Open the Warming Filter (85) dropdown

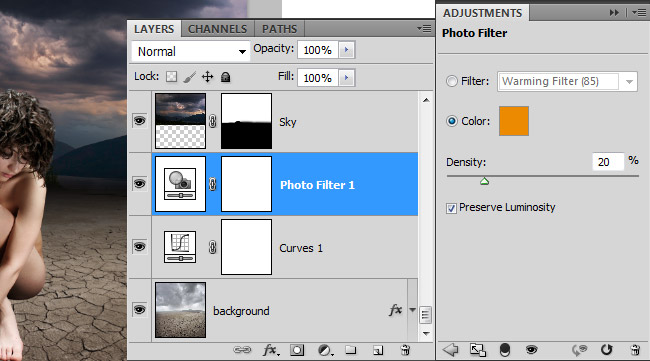[x=567, y=81]
